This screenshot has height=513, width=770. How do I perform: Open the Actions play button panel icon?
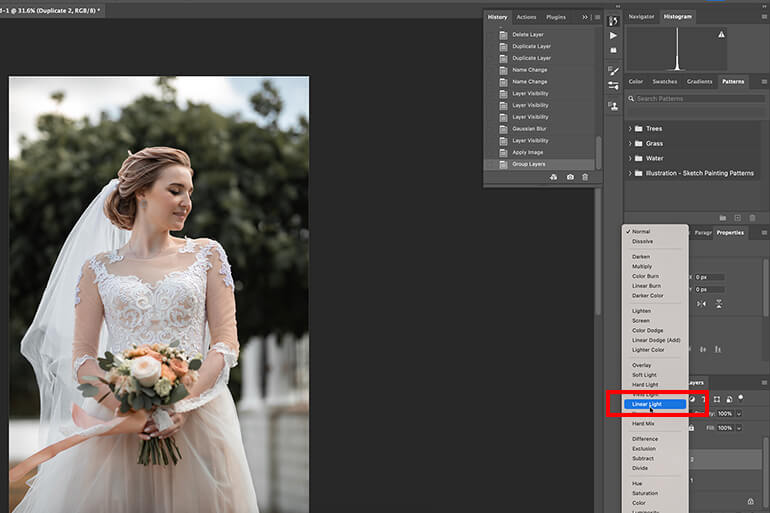613,35
